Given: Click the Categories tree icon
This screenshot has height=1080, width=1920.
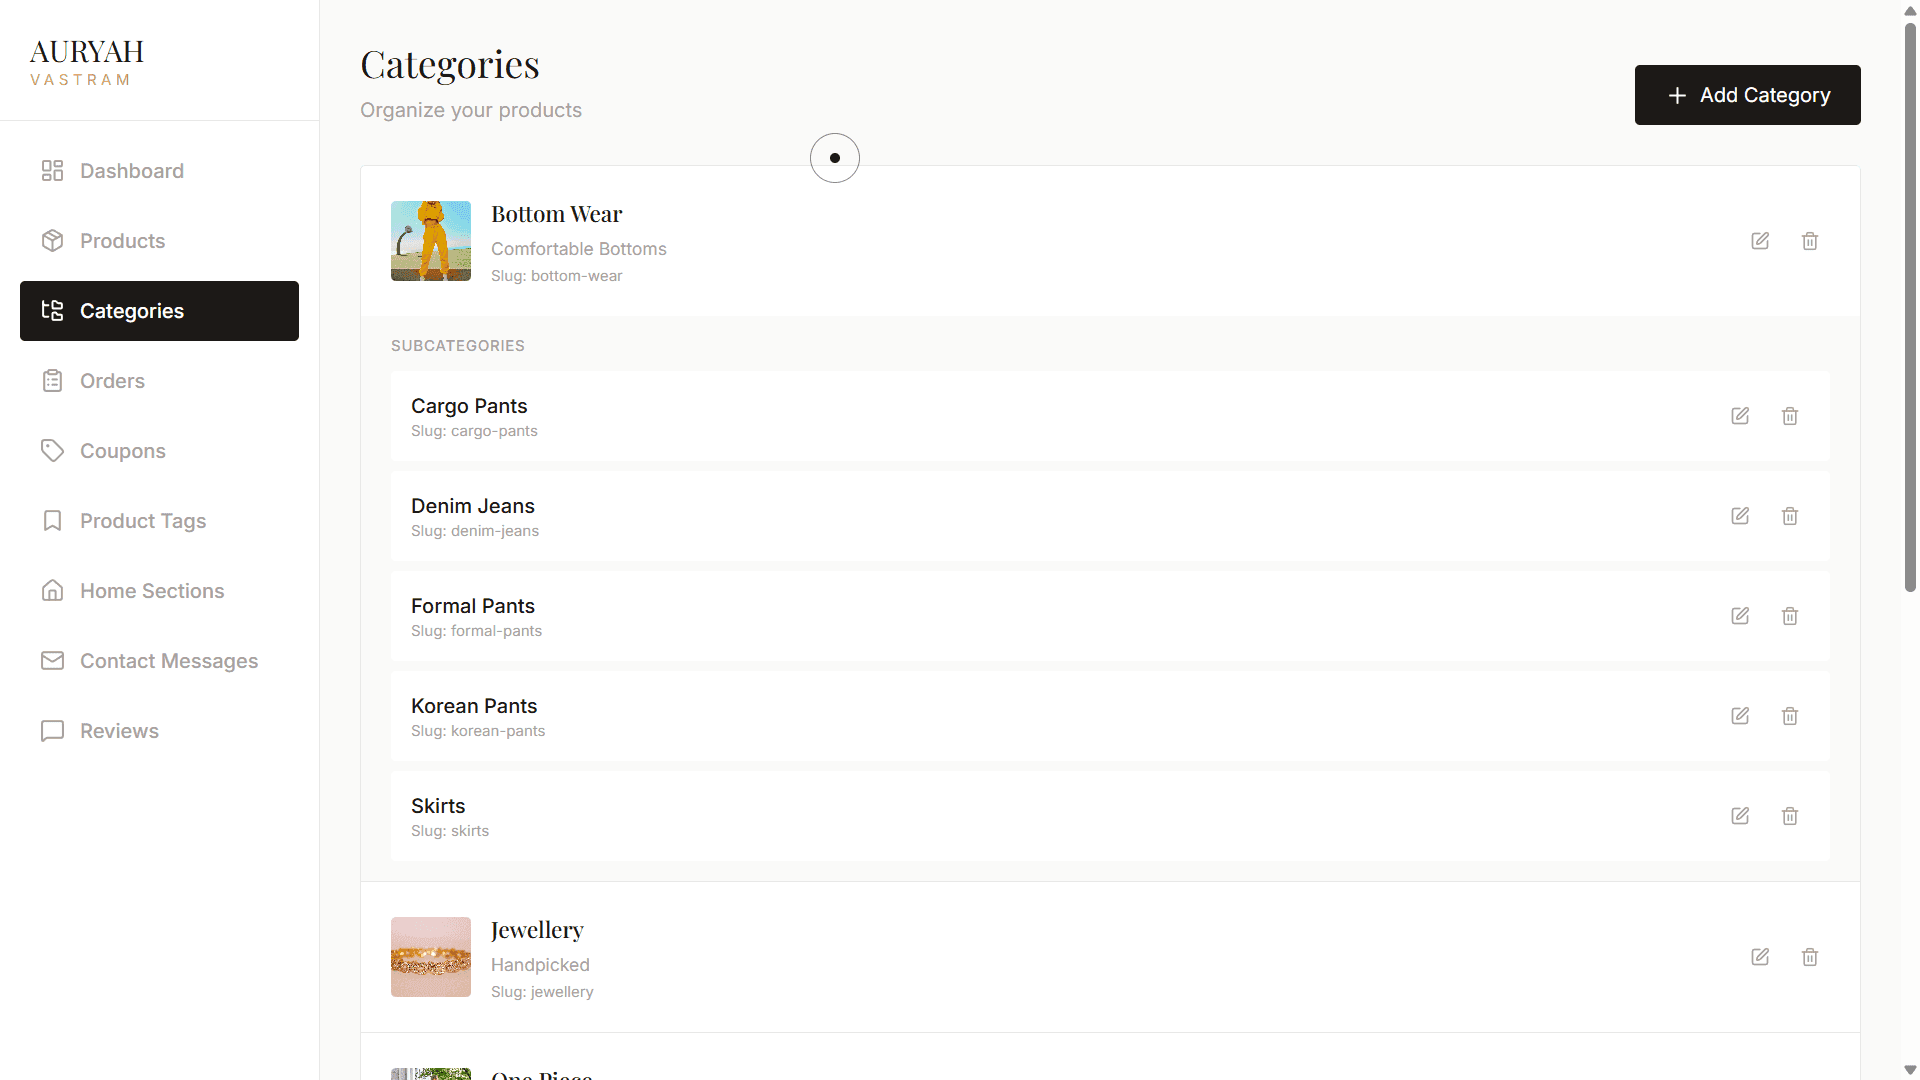Looking at the screenshot, I should 52,311.
